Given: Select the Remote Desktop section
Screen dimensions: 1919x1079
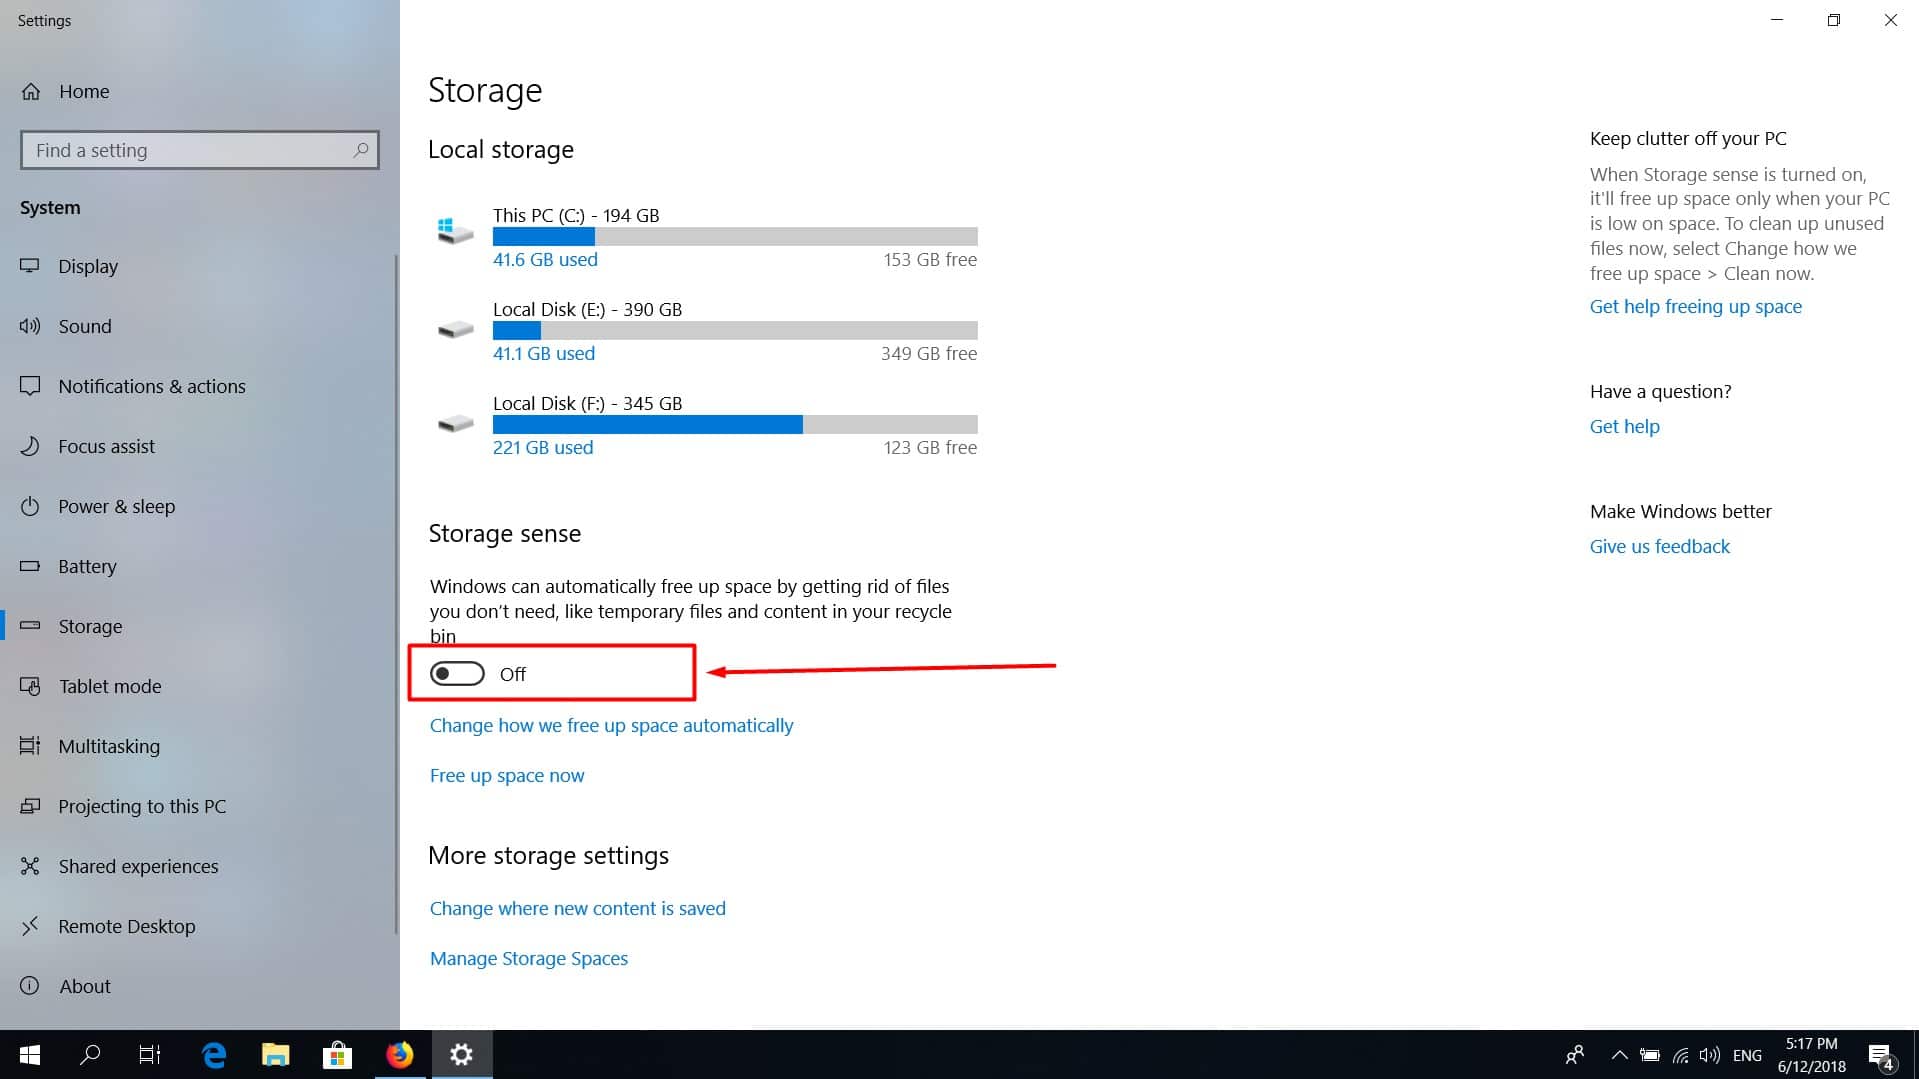Looking at the screenshot, I should coord(126,926).
